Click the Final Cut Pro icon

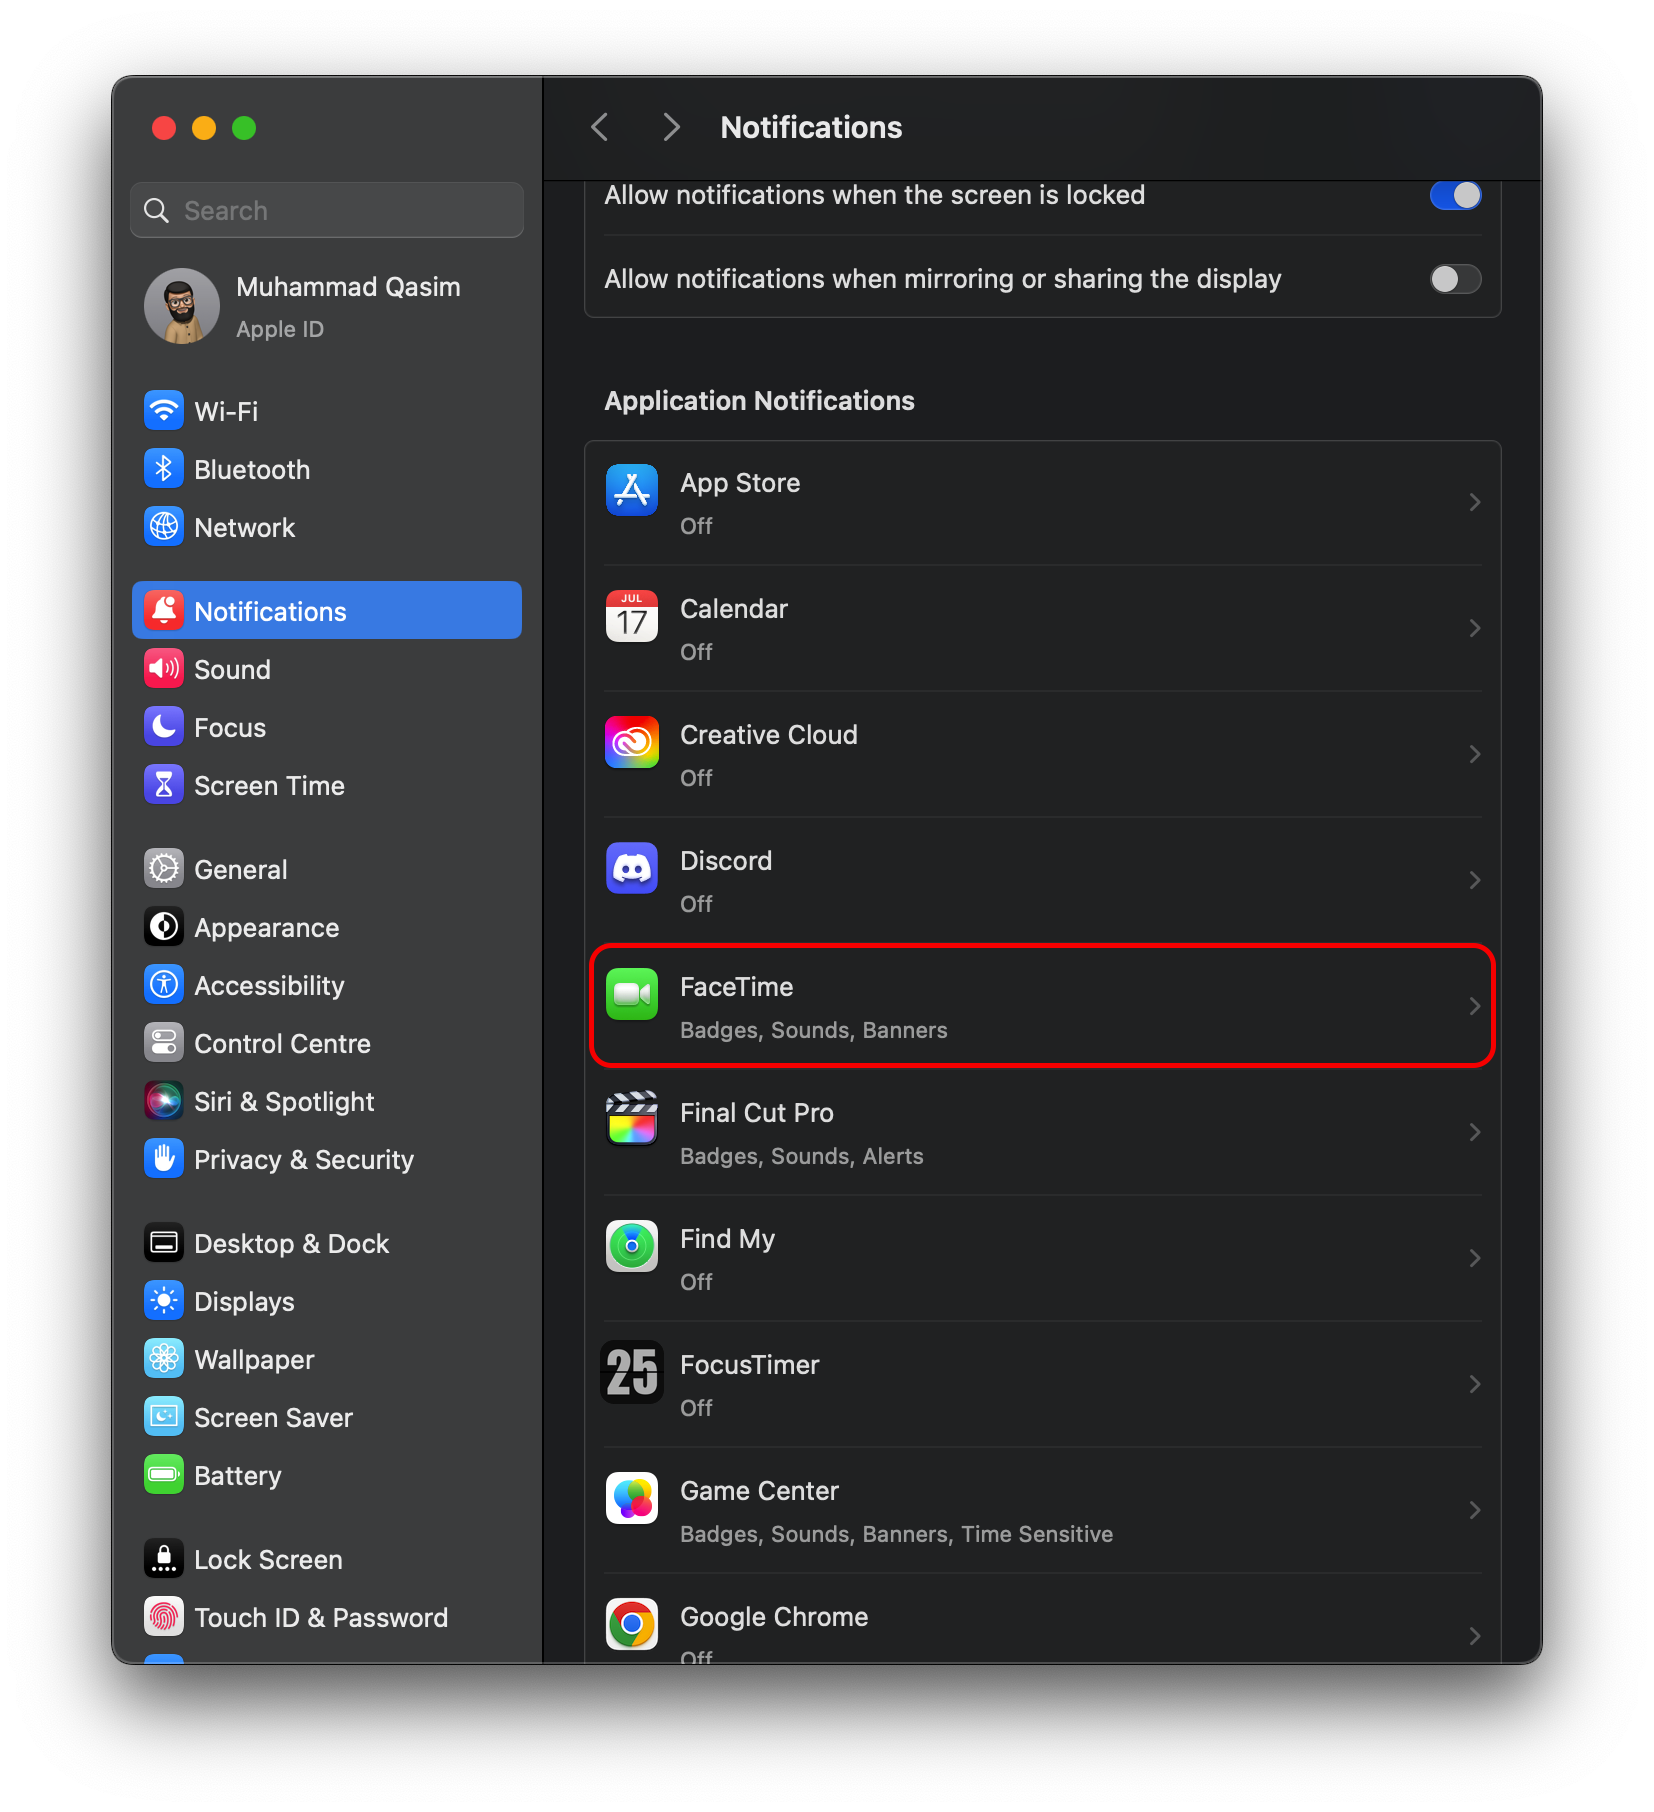pyautogui.click(x=631, y=1120)
